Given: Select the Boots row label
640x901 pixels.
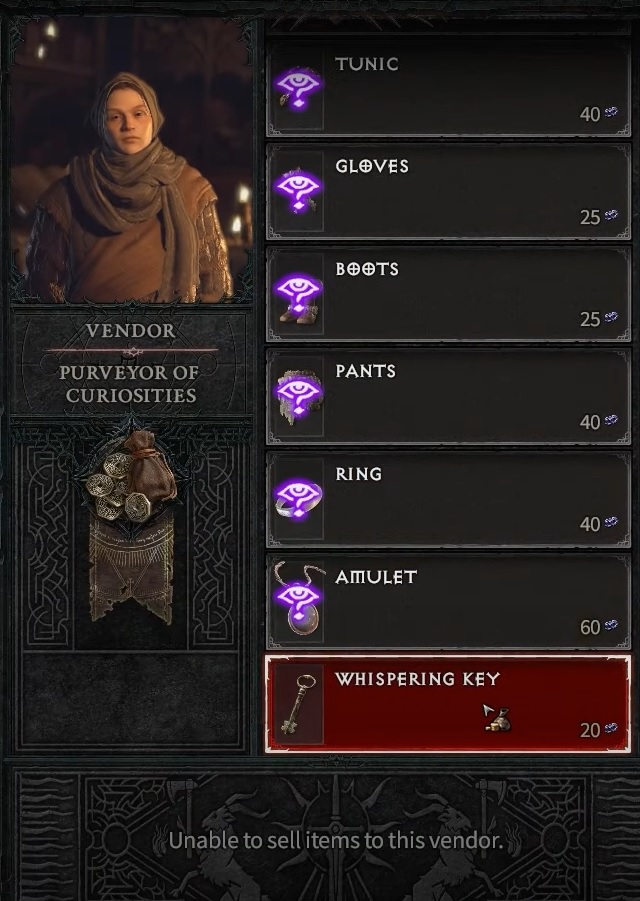Looking at the screenshot, I should point(367,269).
